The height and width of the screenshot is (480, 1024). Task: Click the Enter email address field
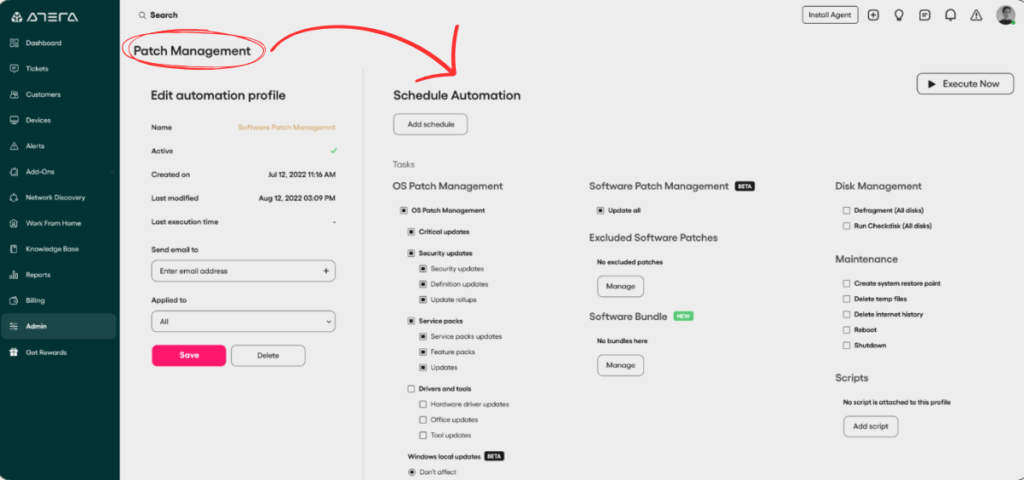243,270
